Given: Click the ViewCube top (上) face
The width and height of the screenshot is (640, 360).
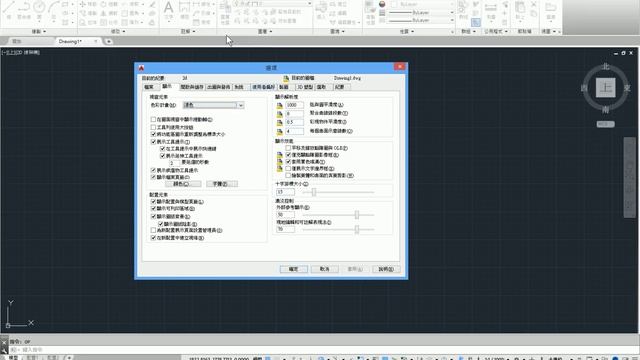Looking at the screenshot, I should 605,87.
